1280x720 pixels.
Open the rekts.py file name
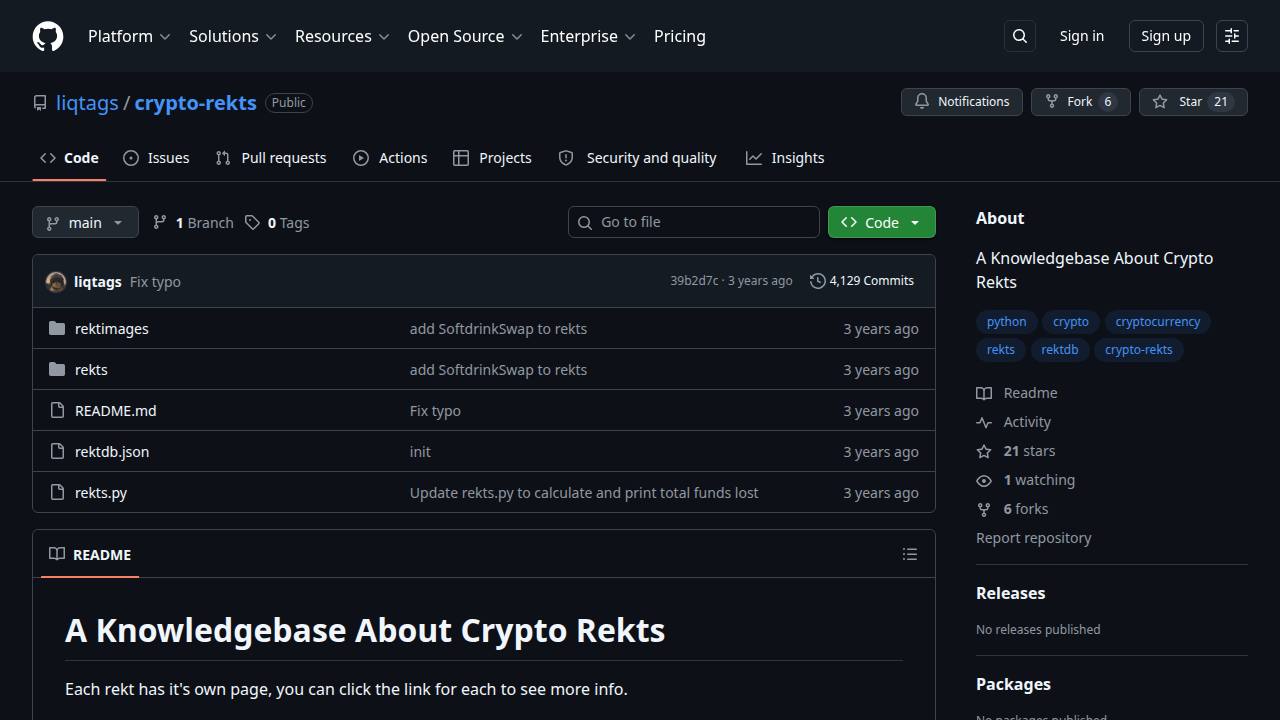[101, 492]
